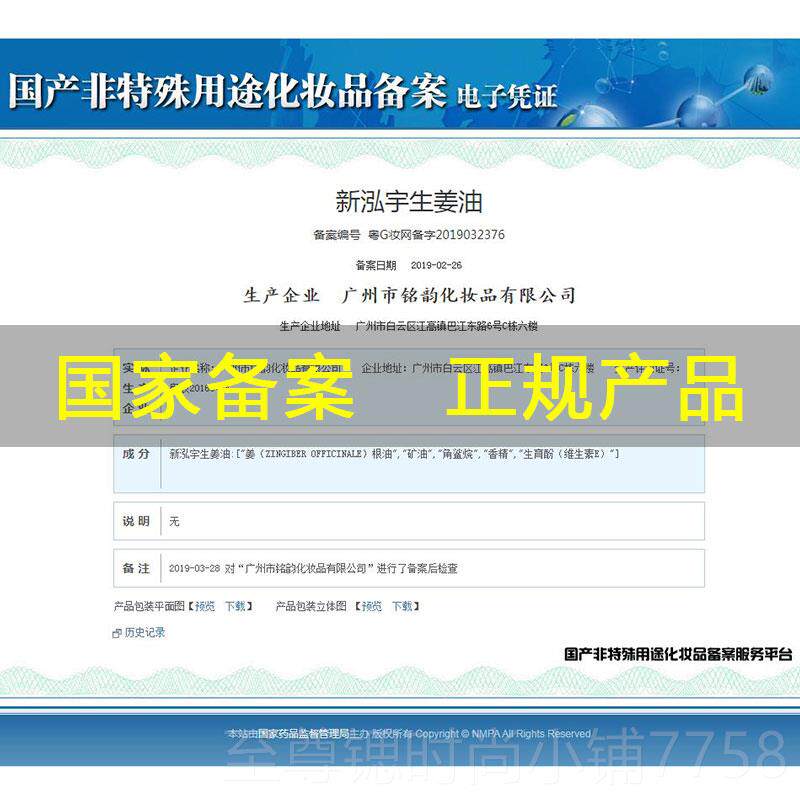Click 下载 link for 产品包装平面图
The image size is (800, 800).
235,606
